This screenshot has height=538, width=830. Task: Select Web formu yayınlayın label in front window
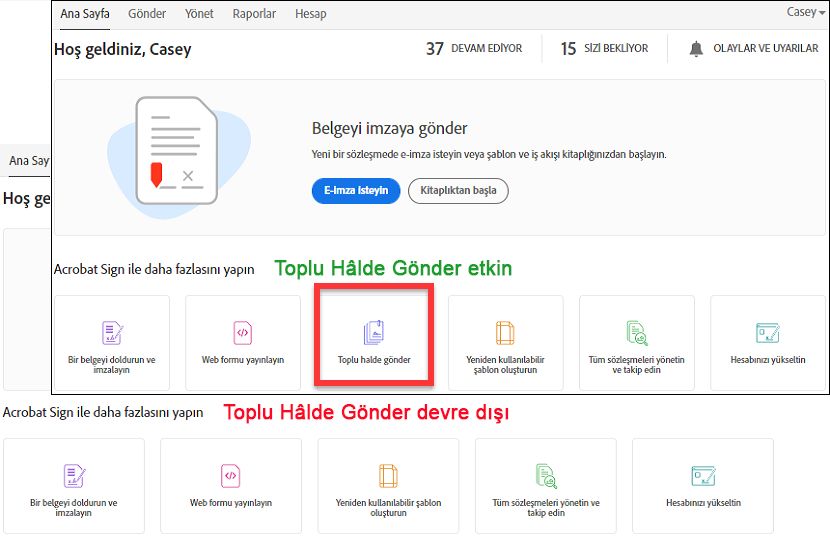(x=243, y=360)
